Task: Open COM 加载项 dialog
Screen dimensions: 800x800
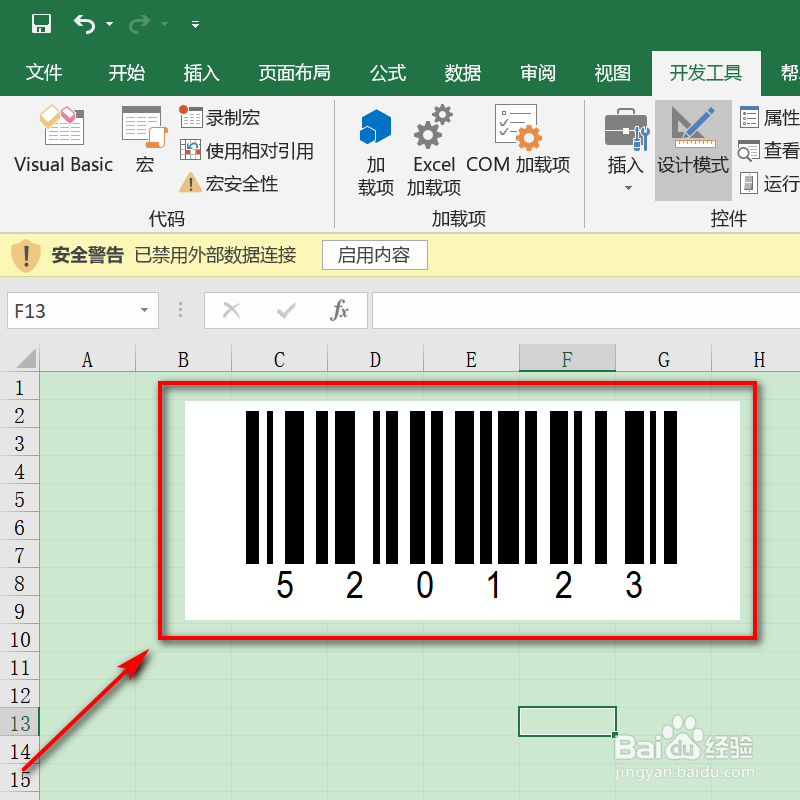Action: click(518, 139)
